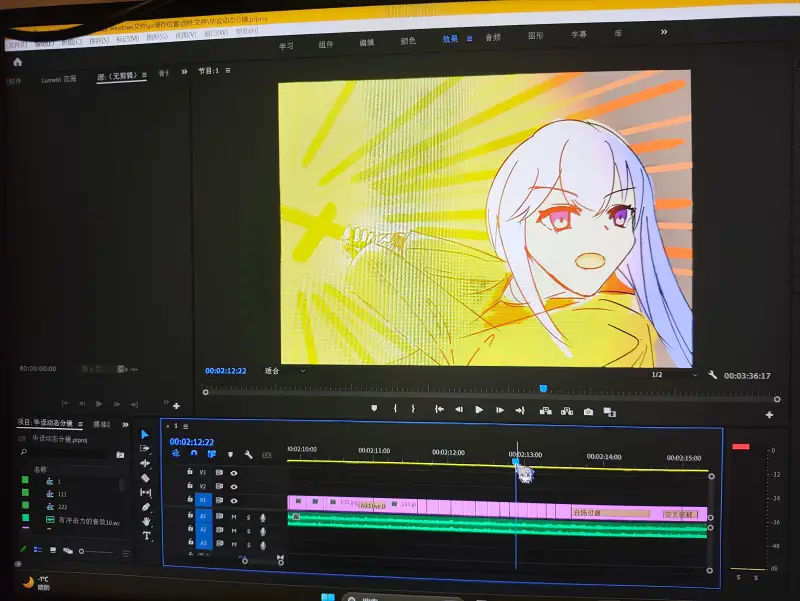Open the workspace overflow chevron menu
Image resolution: width=800 pixels, height=601 pixels.
pyautogui.click(x=663, y=32)
